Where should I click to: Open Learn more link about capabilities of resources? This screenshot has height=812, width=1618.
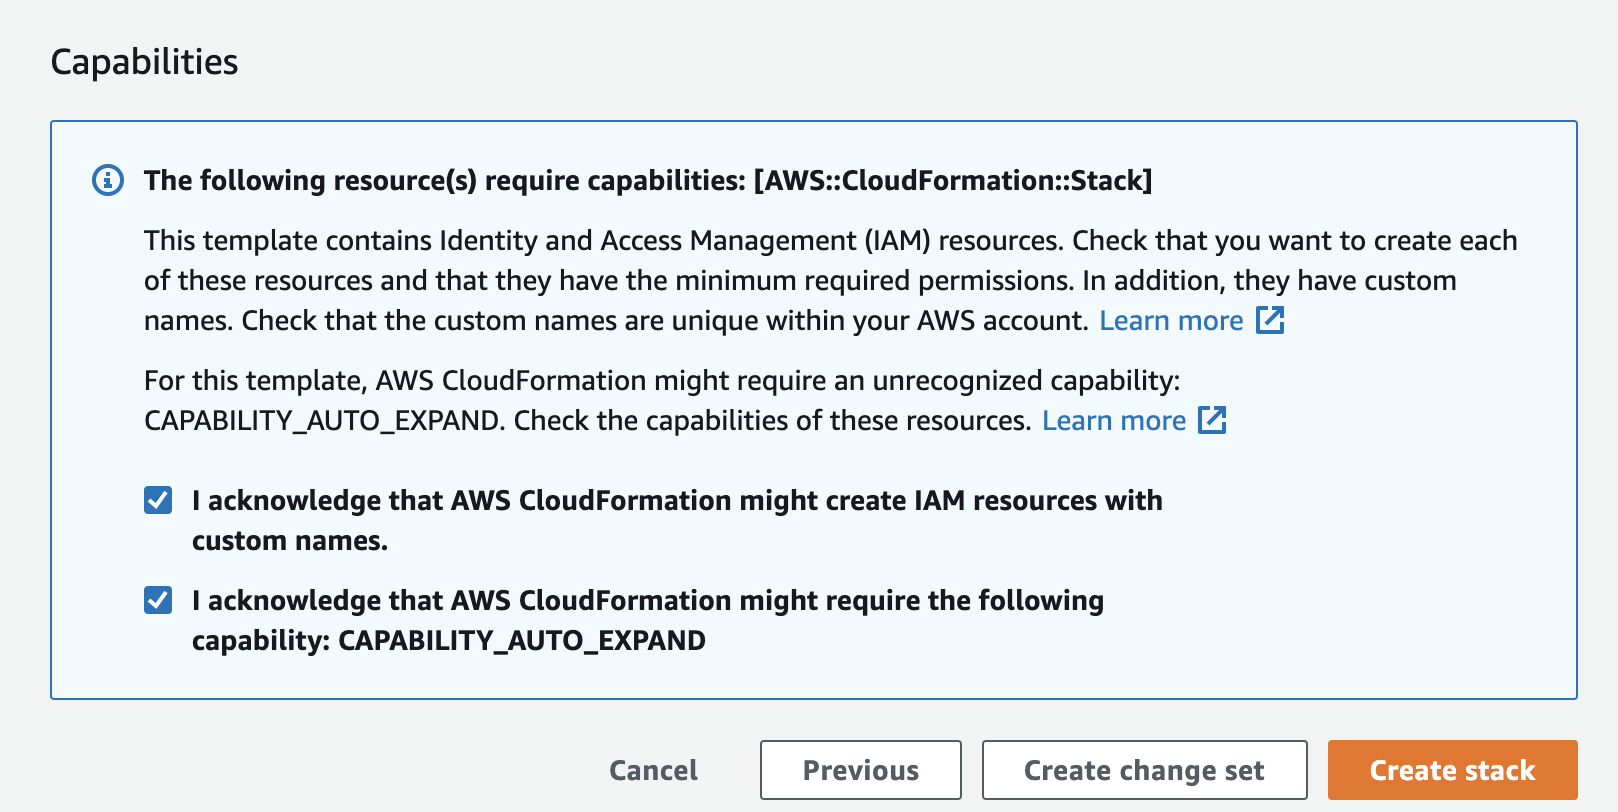1114,421
